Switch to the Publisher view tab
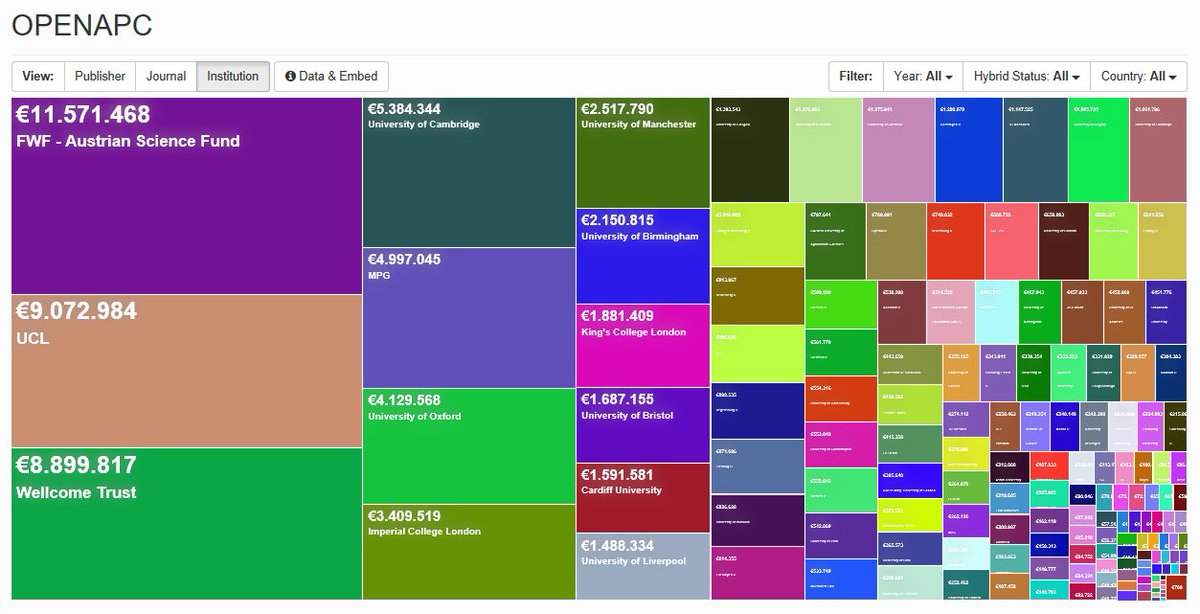Image resolution: width=1200 pixels, height=614 pixels. point(101,76)
